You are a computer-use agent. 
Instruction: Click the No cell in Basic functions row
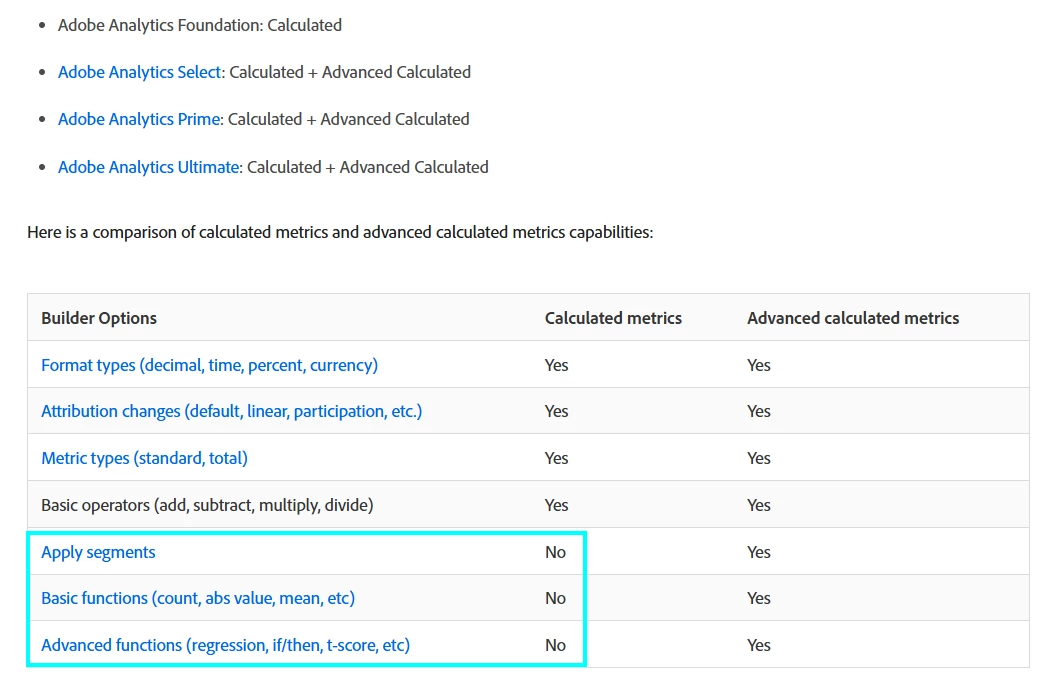pyautogui.click(x=555, y=598)
